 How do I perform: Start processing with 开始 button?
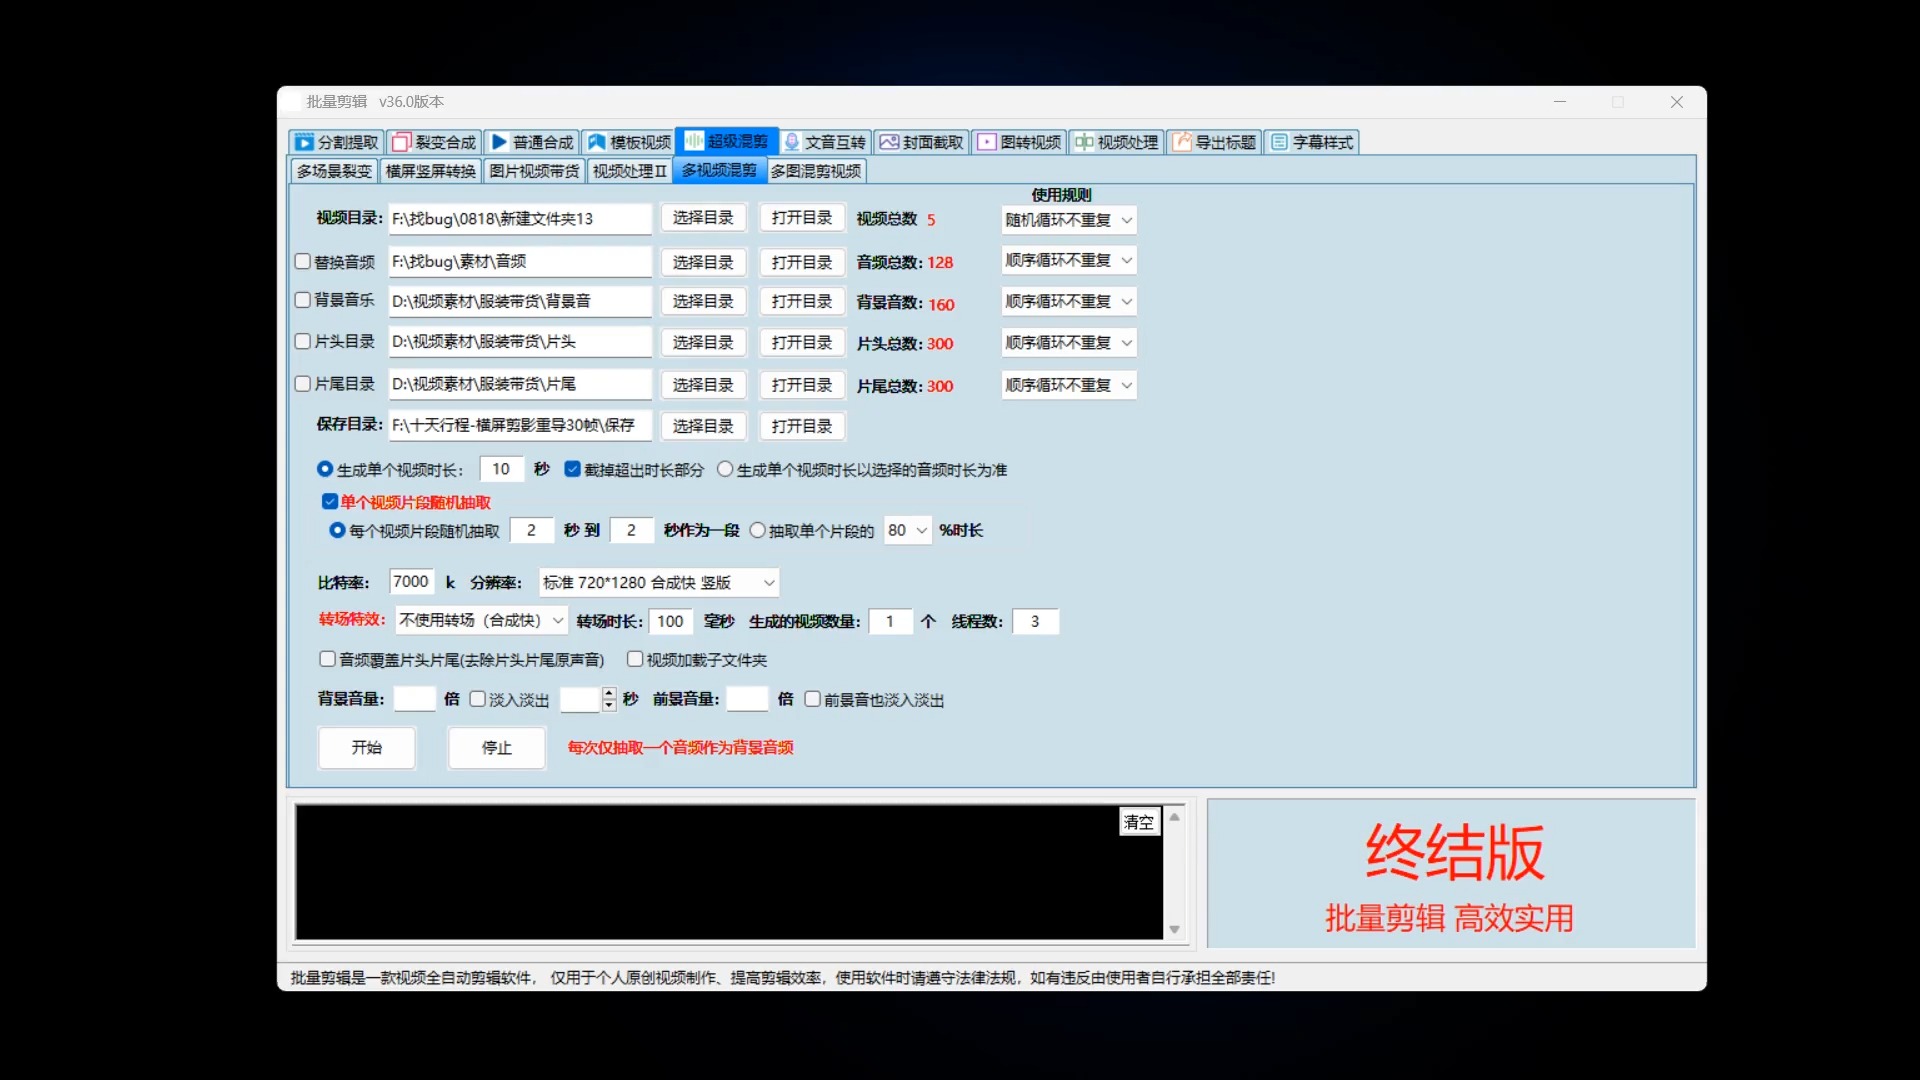tap(367, 747)
